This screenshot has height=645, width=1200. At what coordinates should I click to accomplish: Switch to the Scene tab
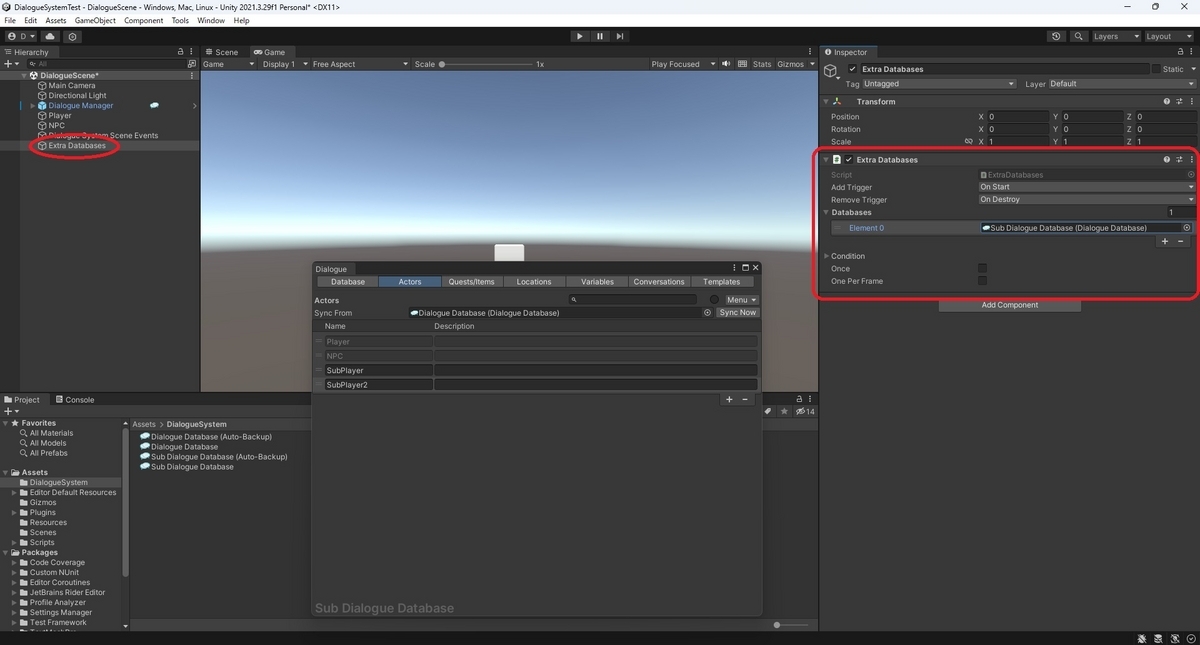222,52
